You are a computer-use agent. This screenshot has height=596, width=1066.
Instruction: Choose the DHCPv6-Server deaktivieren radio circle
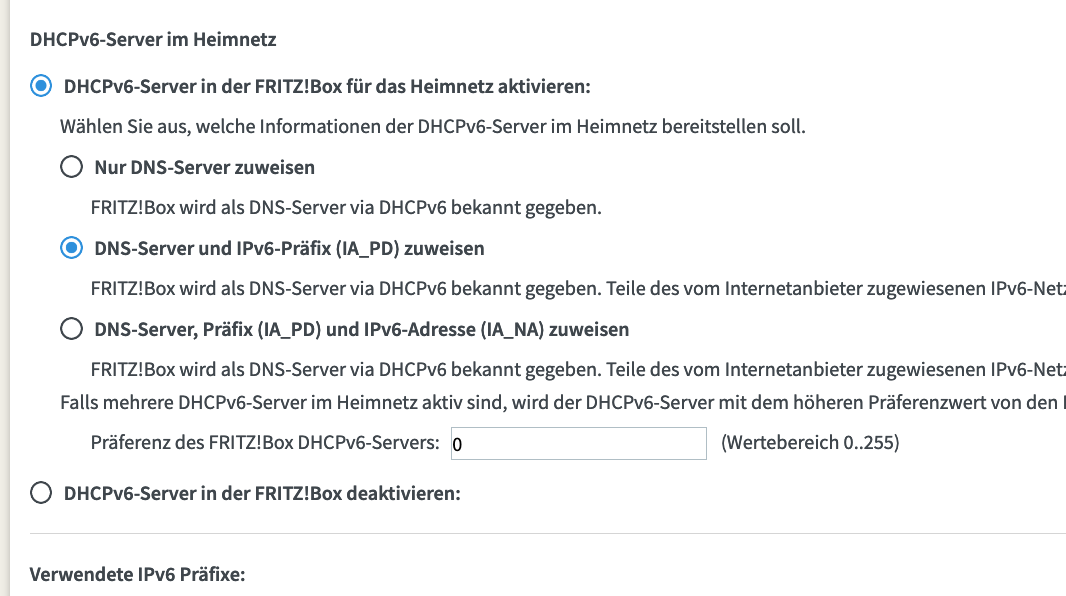point(41,493)
